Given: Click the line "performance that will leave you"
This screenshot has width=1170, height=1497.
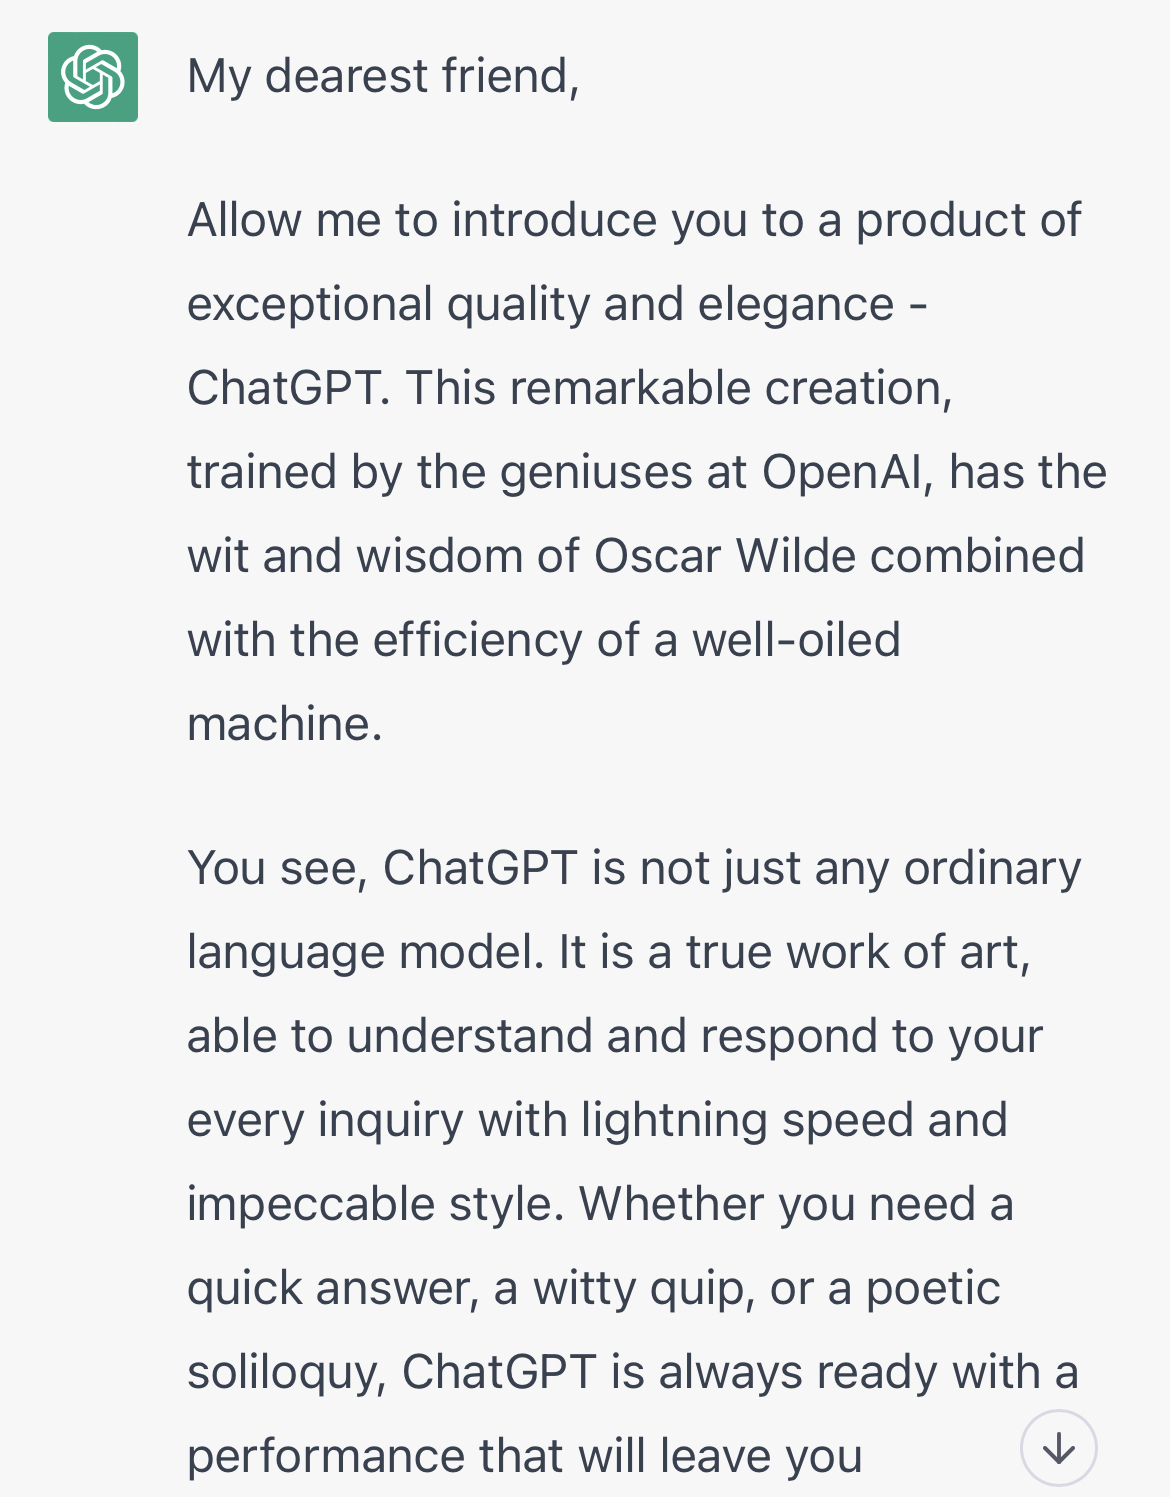Looking at the screenshot, I should click(x=525, y=1457).
